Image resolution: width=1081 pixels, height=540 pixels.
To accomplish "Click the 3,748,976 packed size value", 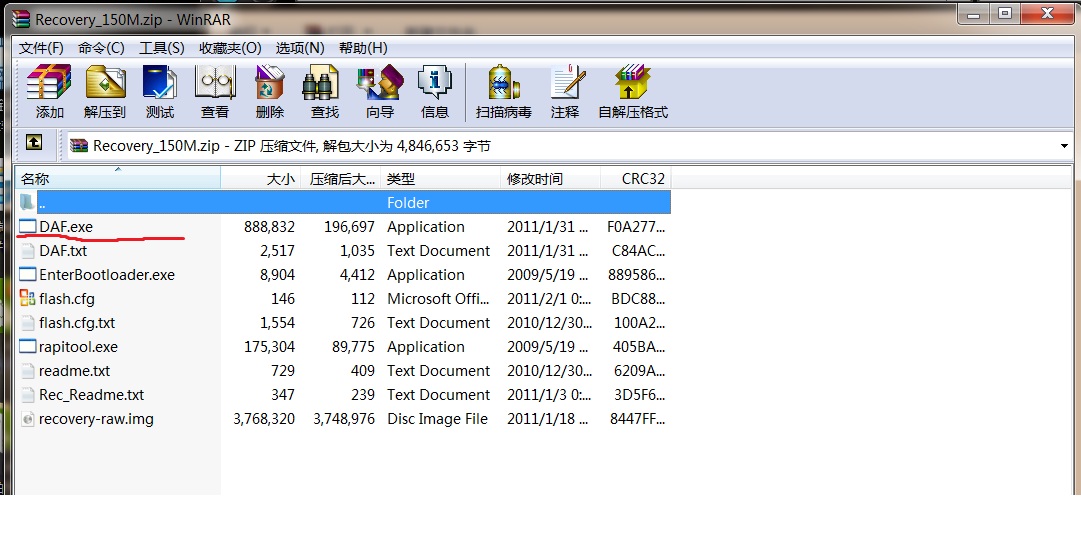I will click(x=344, y=419).
